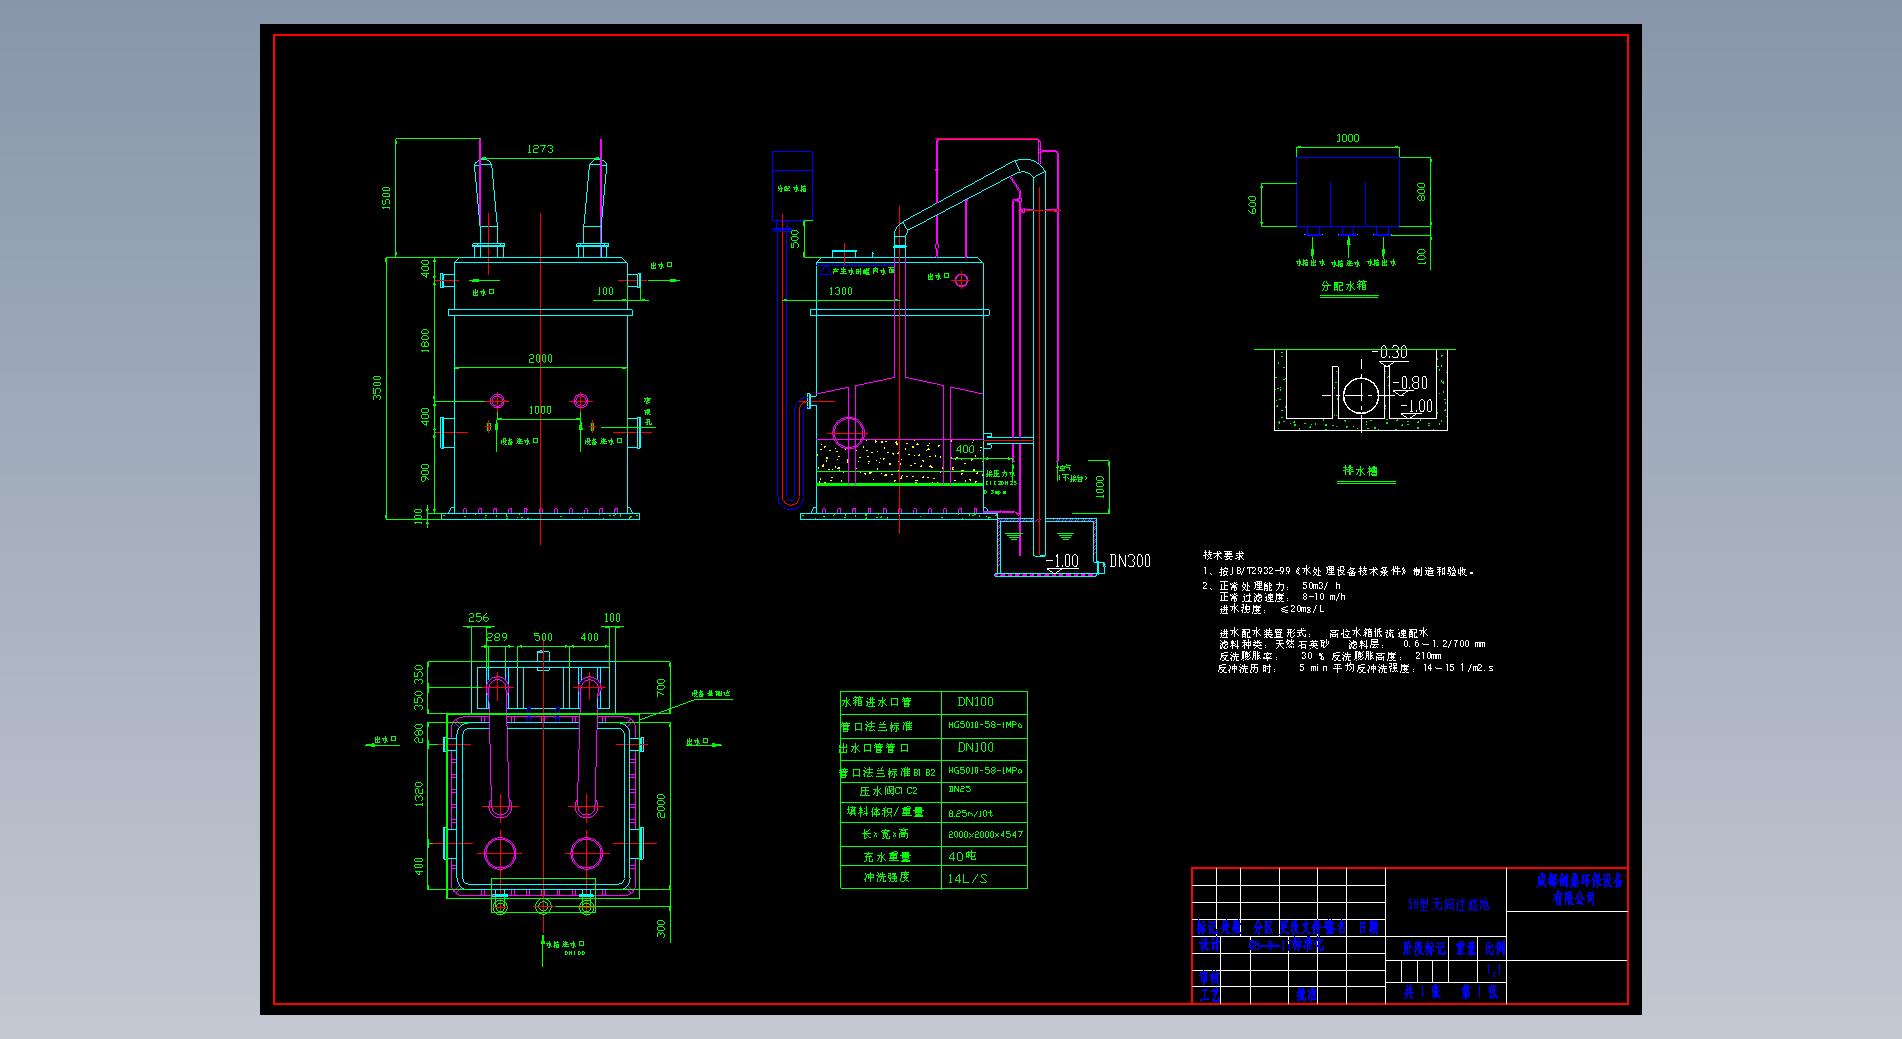This screenshot has height=1039, width=1902.
Task: Click the 成都创鼎环保设备有限公司 company name
Action: (x=1579, y=890)
